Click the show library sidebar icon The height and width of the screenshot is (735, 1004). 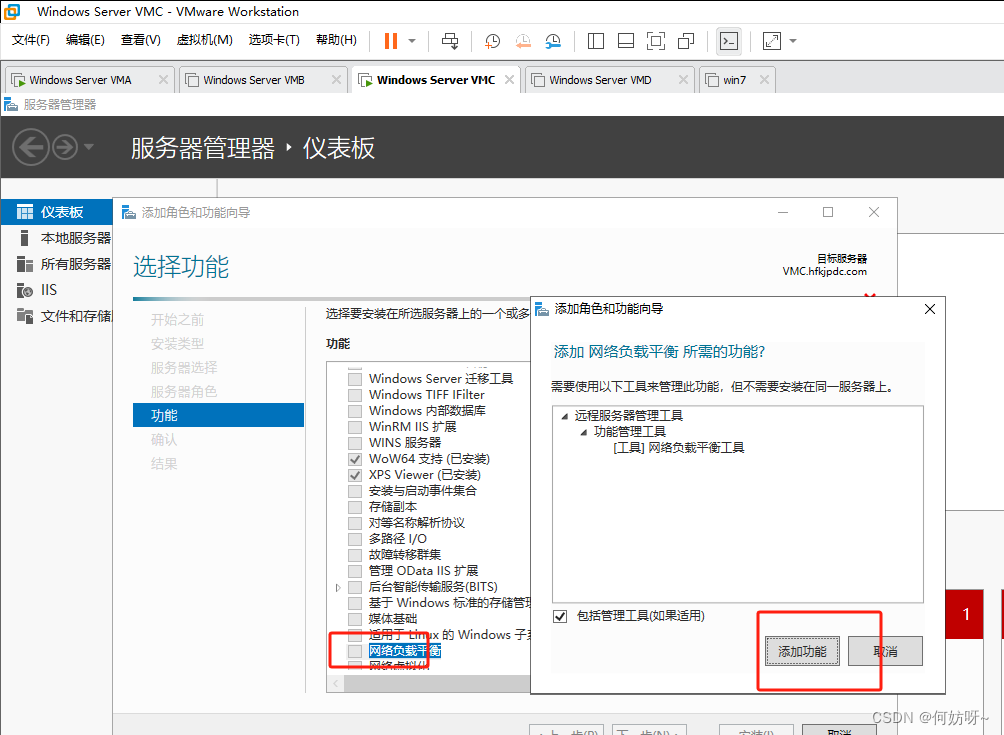coord(596,41)
